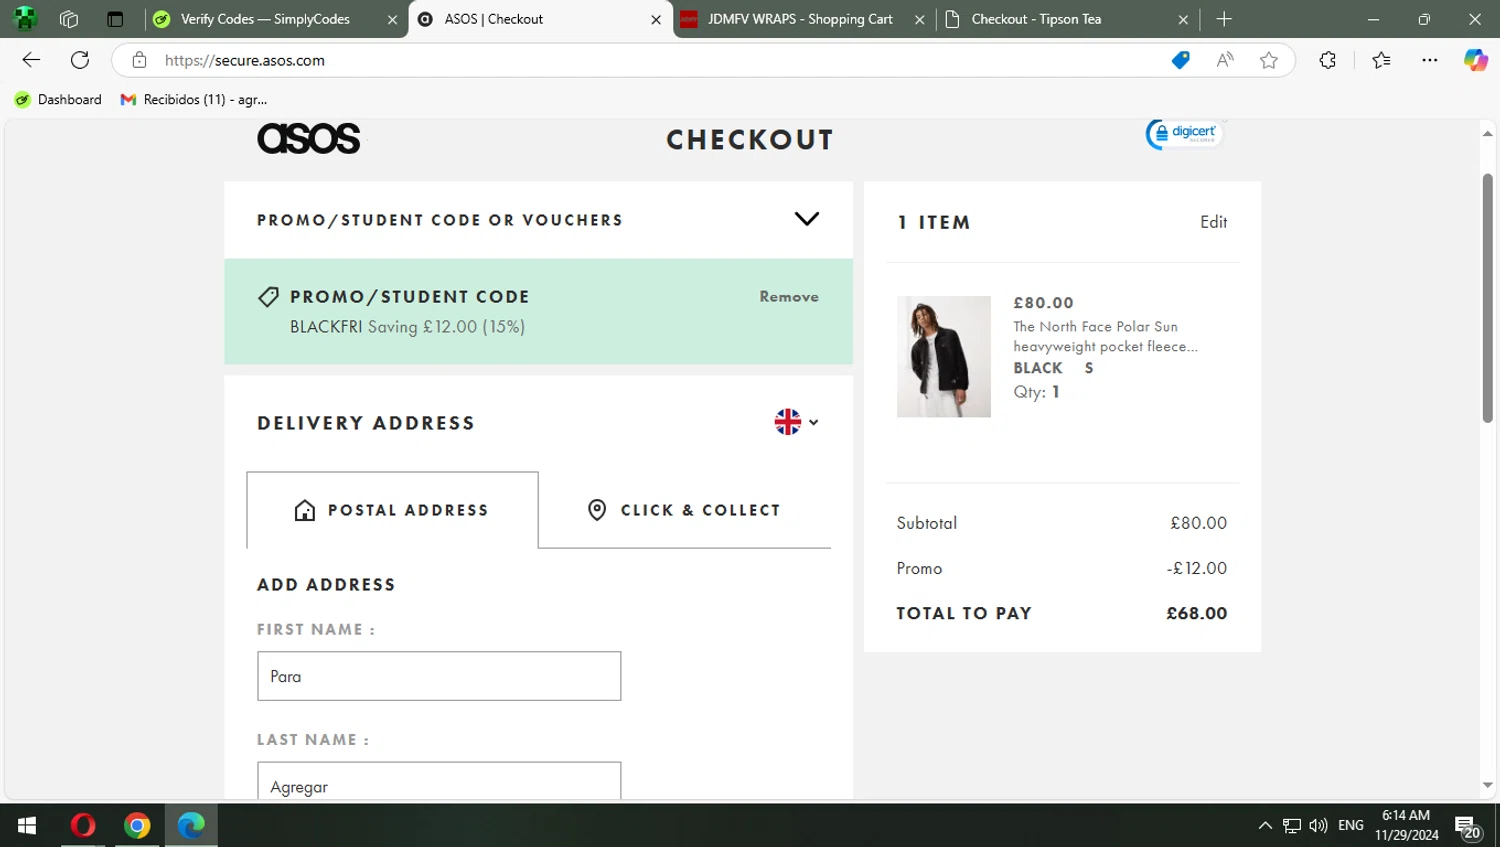The image size is (1500, 847).
Task: Open Google Chrome from the taskbar
Action: (x=137, y=825)
